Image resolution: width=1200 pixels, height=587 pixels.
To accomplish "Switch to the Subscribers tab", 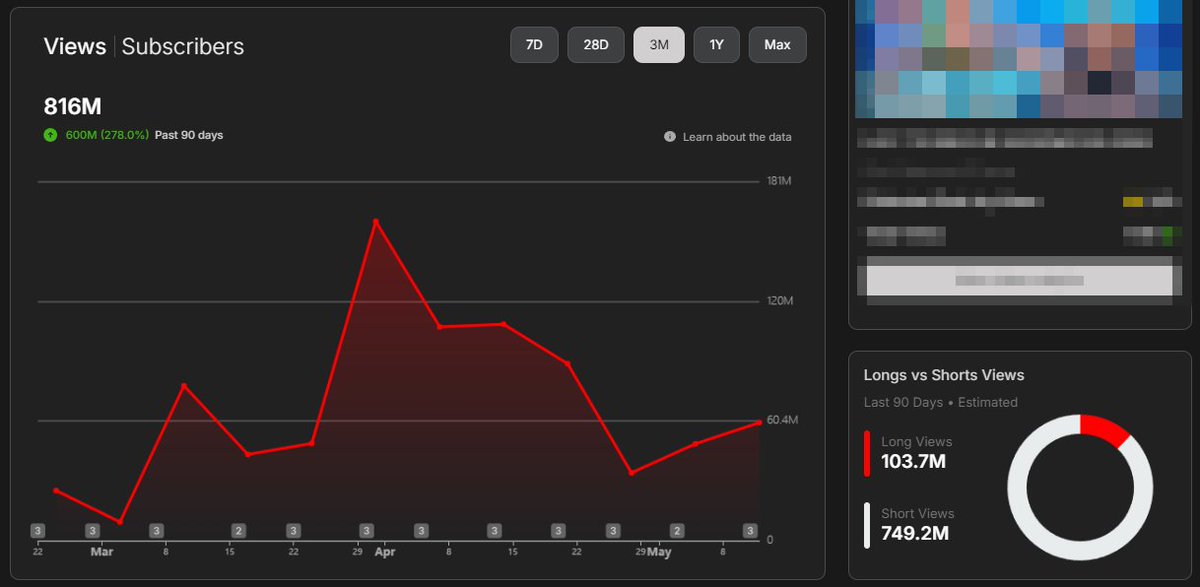I will click(x=183, y=46).
